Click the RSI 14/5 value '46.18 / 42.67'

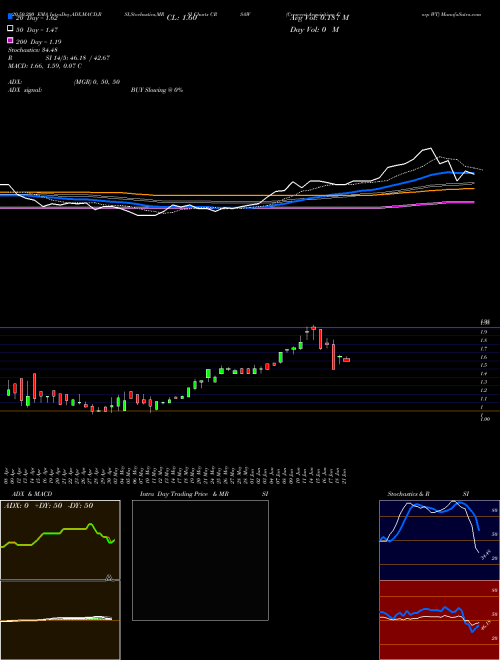pyautogui.click(x=89, y=58)
